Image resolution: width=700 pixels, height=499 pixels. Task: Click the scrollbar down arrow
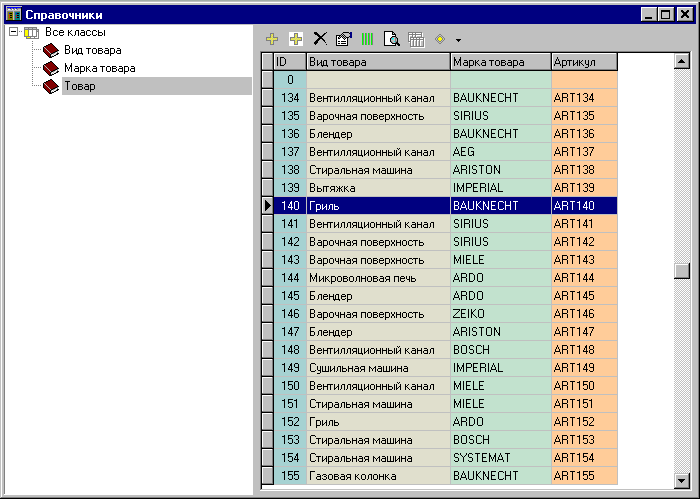pyautogui.click(x=682, y=481)
